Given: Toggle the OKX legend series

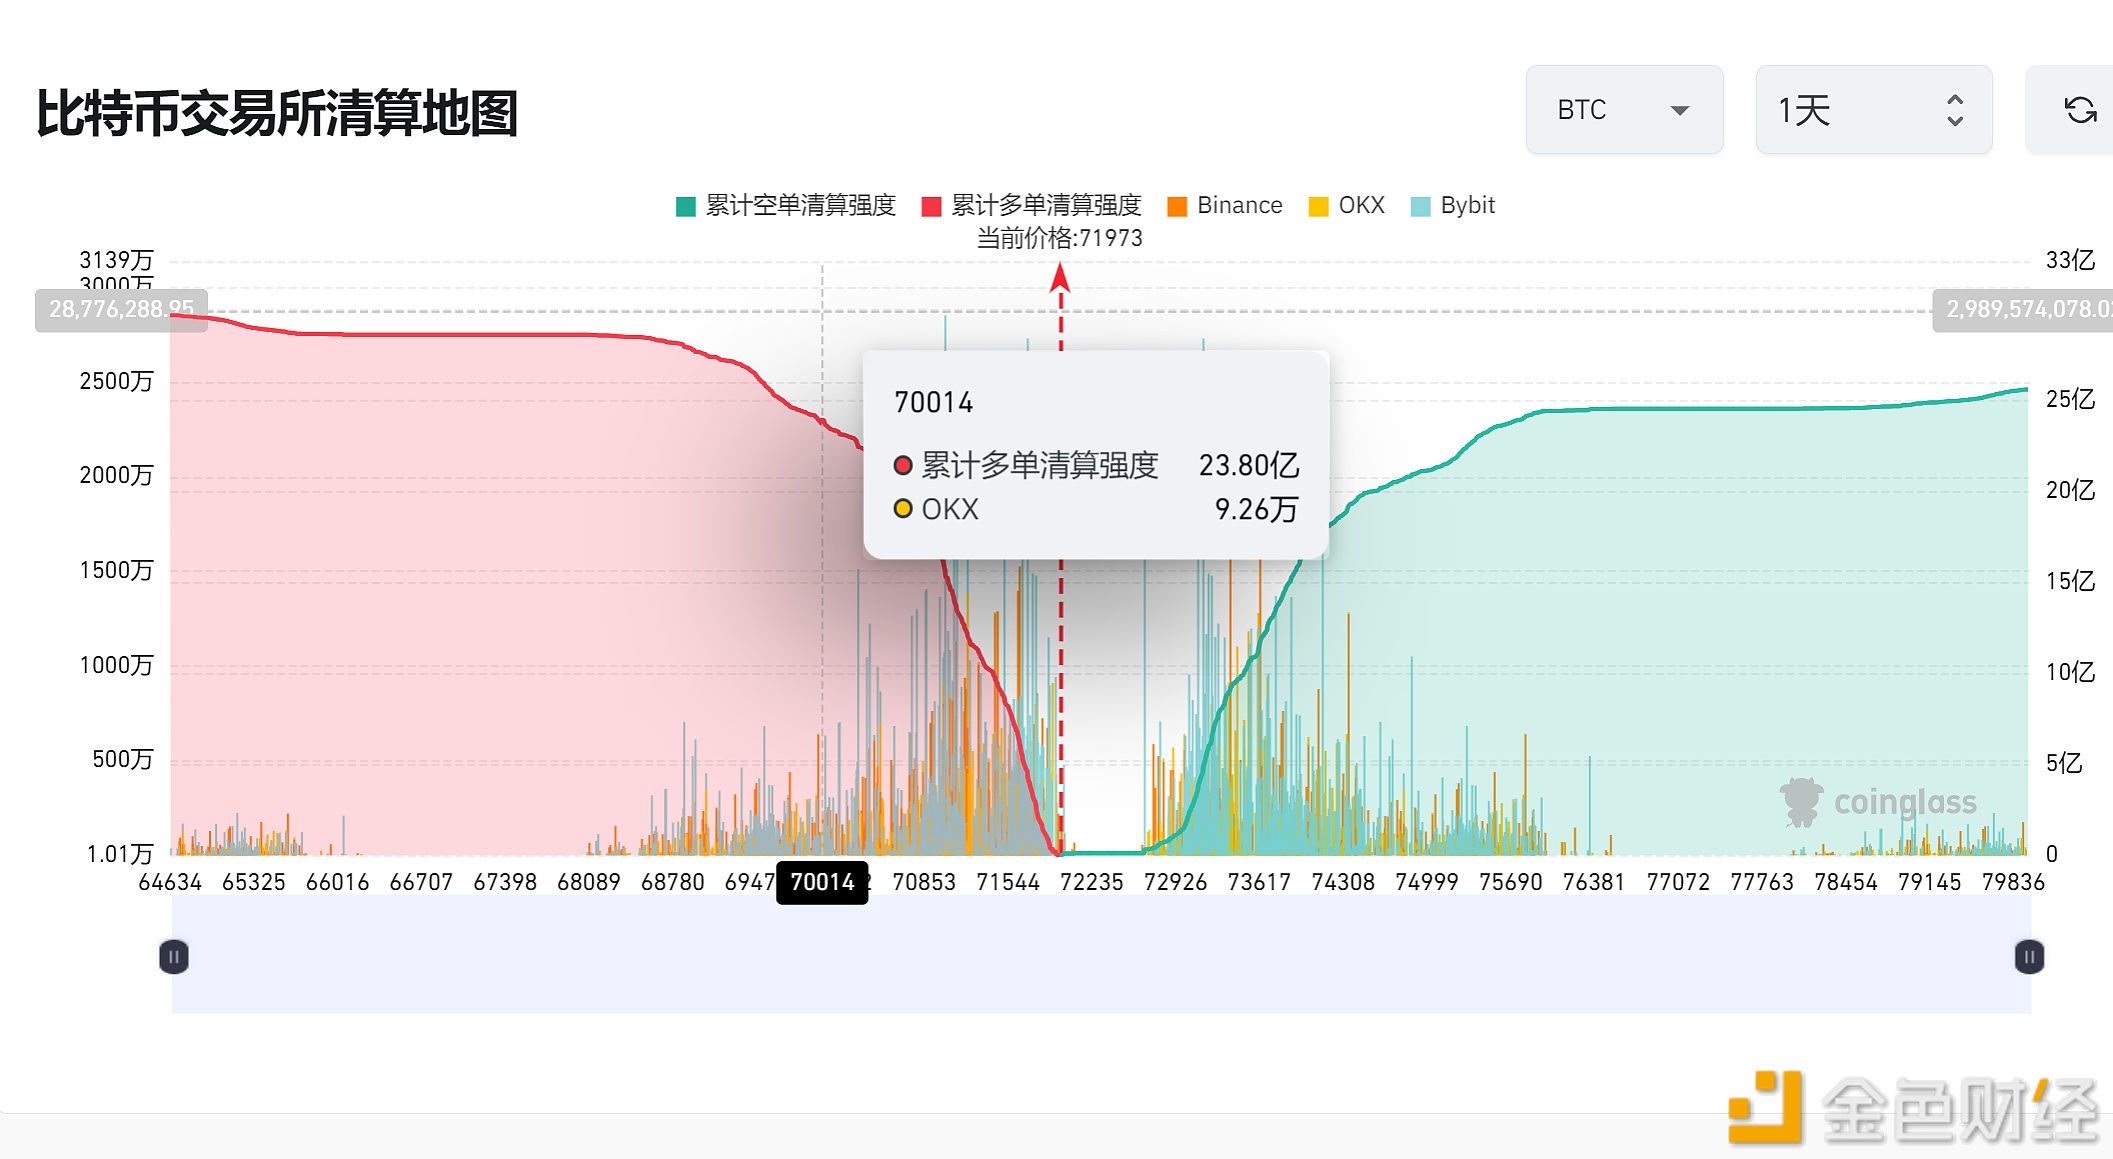Looking at the screenshot, I should coord(1347,206).
